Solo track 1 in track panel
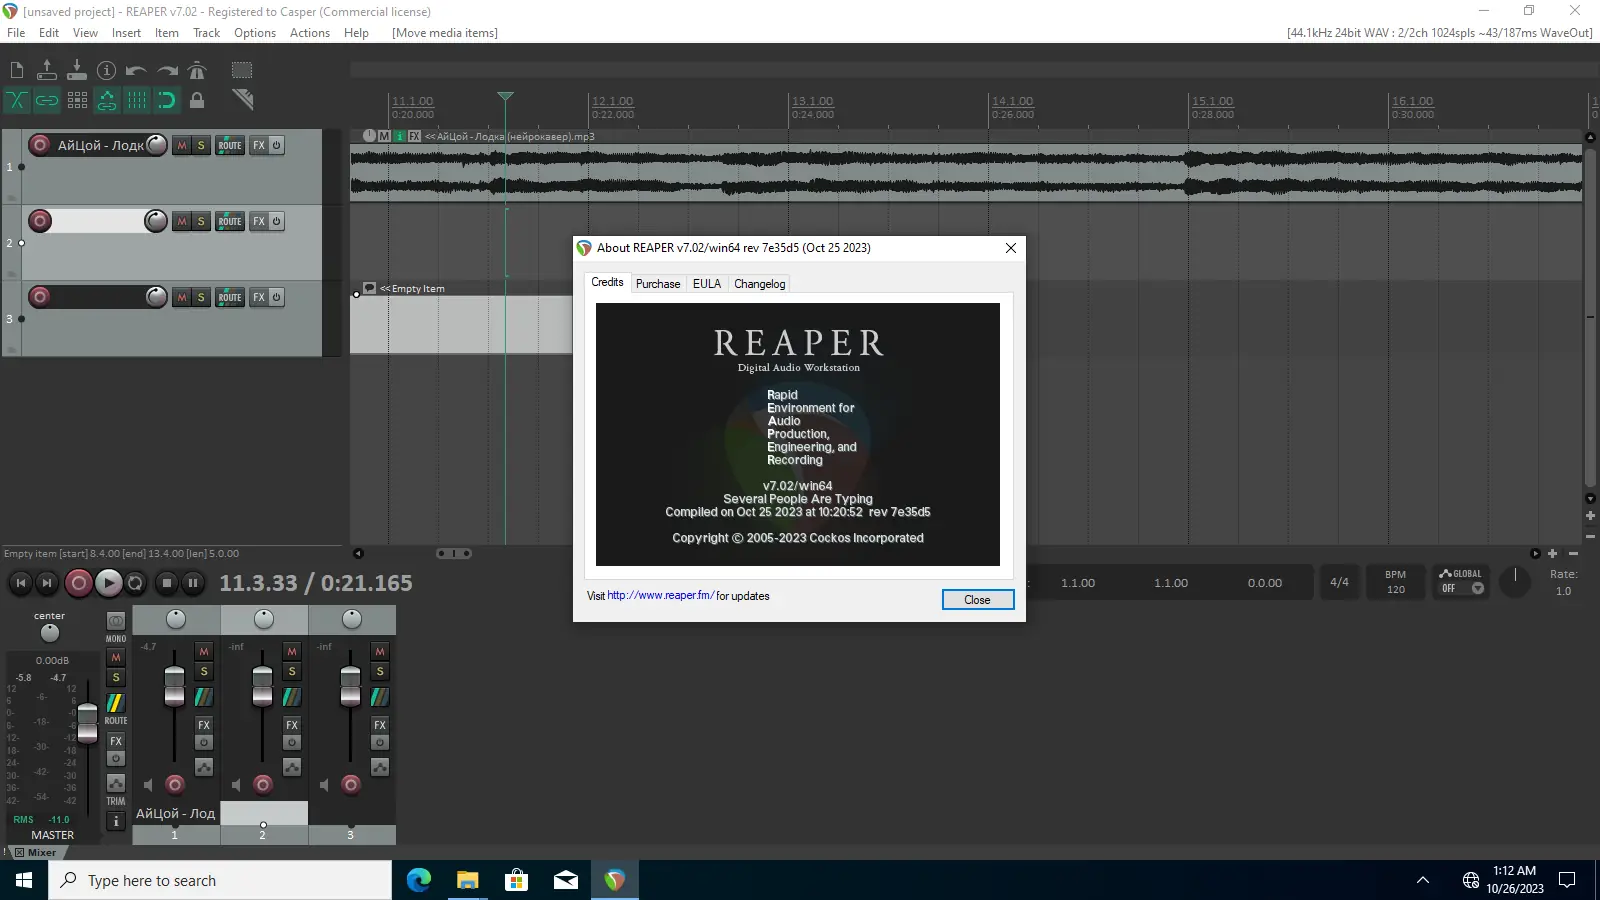This screenshot has width=1600, height=900. [x=201, y=145]
